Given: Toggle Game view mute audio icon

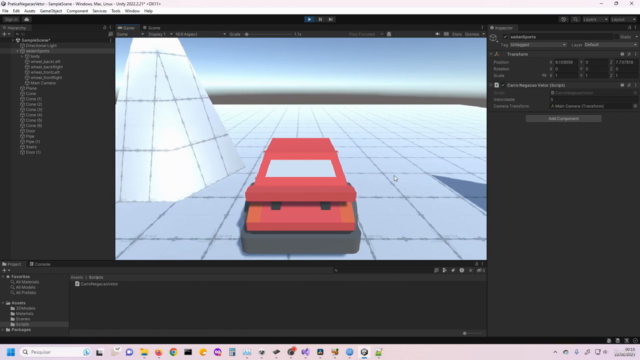Looking at the screenshot, I should tap(437, 34).
